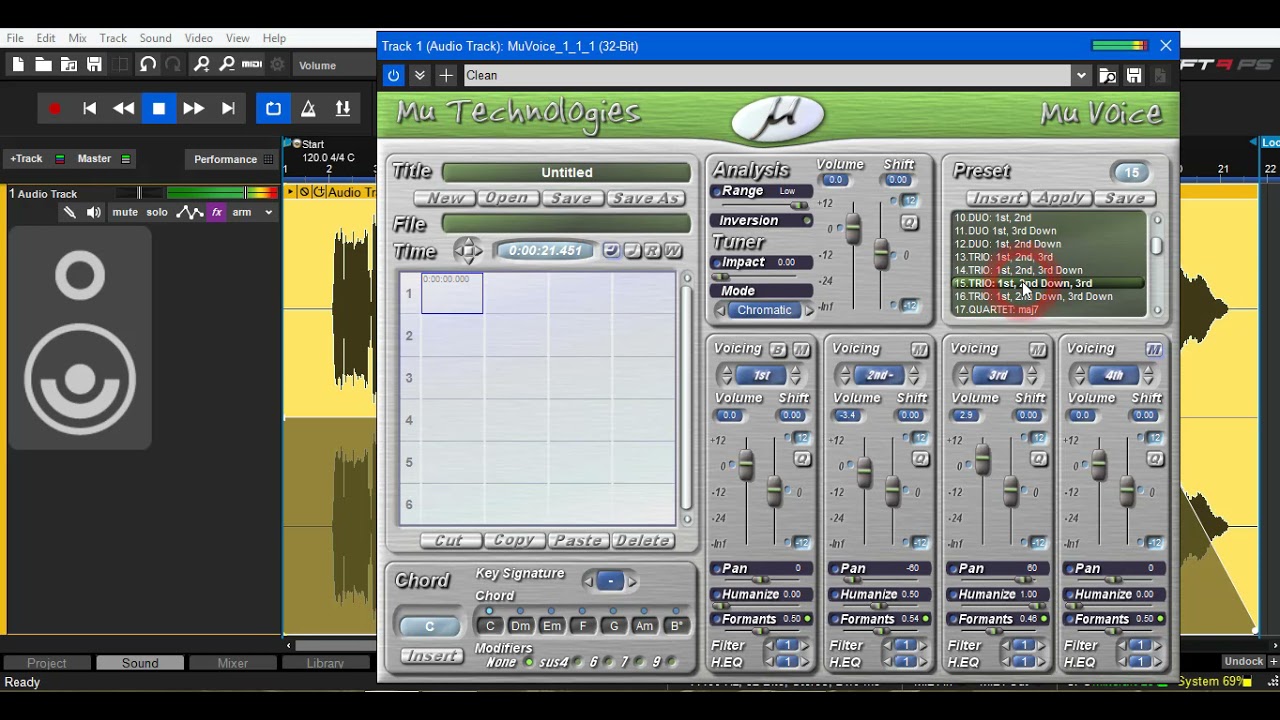This screenshot has height=720, width=1280.
Task: Open the View menu
Action: pos(237,38)
